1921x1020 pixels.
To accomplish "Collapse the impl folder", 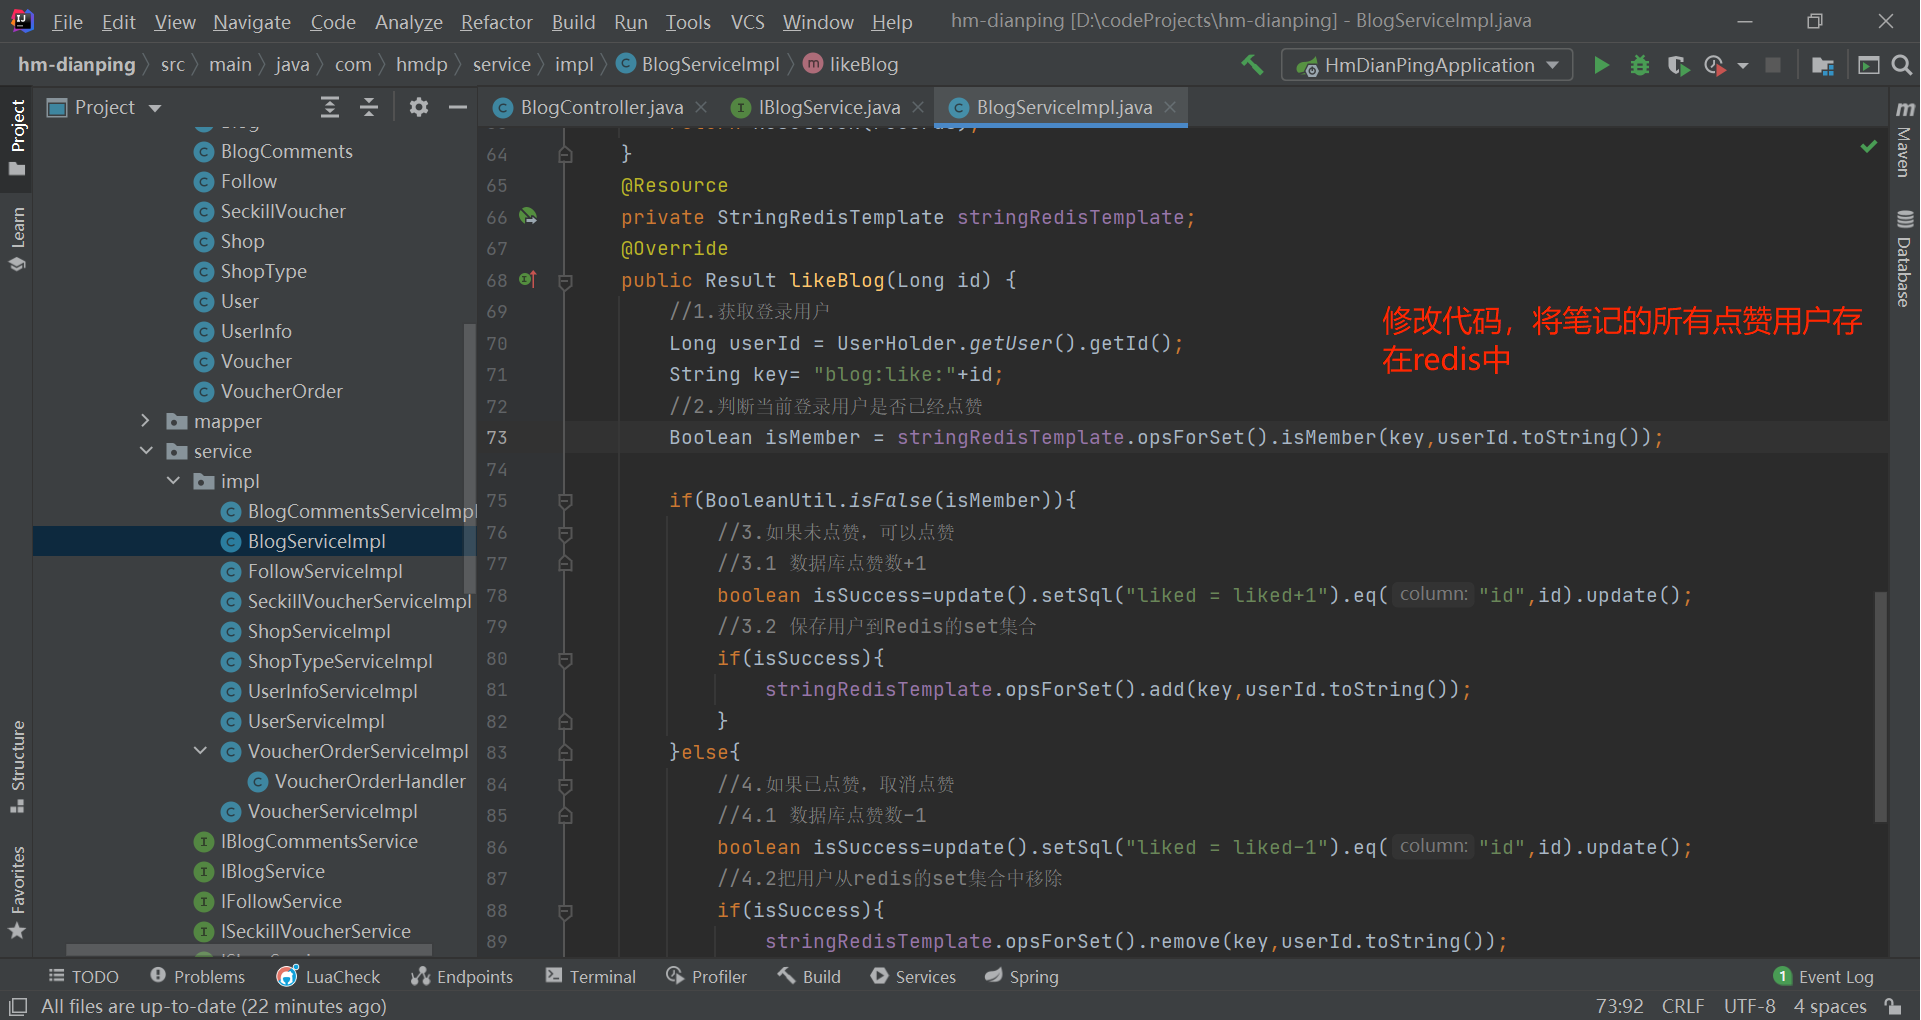I will (173, 481).
